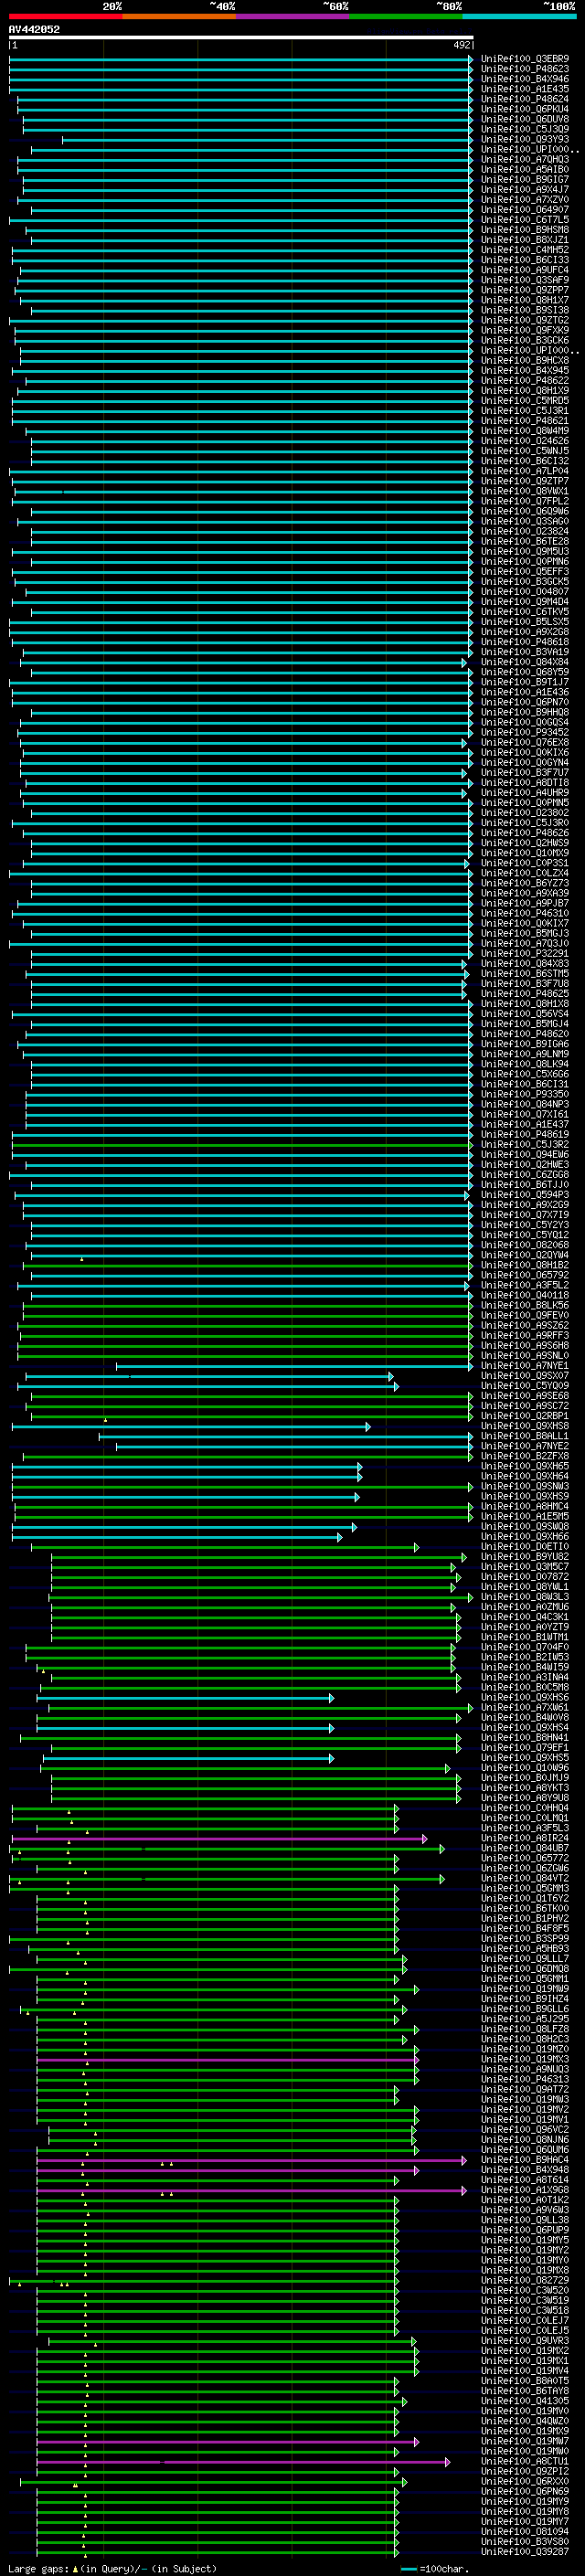585x2576 pixels.
Task: Select hit UniRef100_Q3EBR9
Action: point(525,59)
